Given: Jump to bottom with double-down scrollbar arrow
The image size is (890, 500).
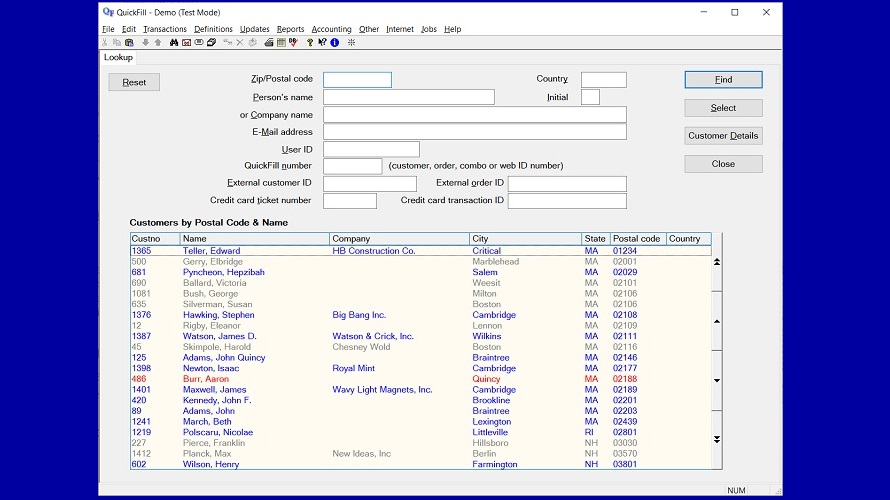Looking at the screenshot, I should point(717,439).
